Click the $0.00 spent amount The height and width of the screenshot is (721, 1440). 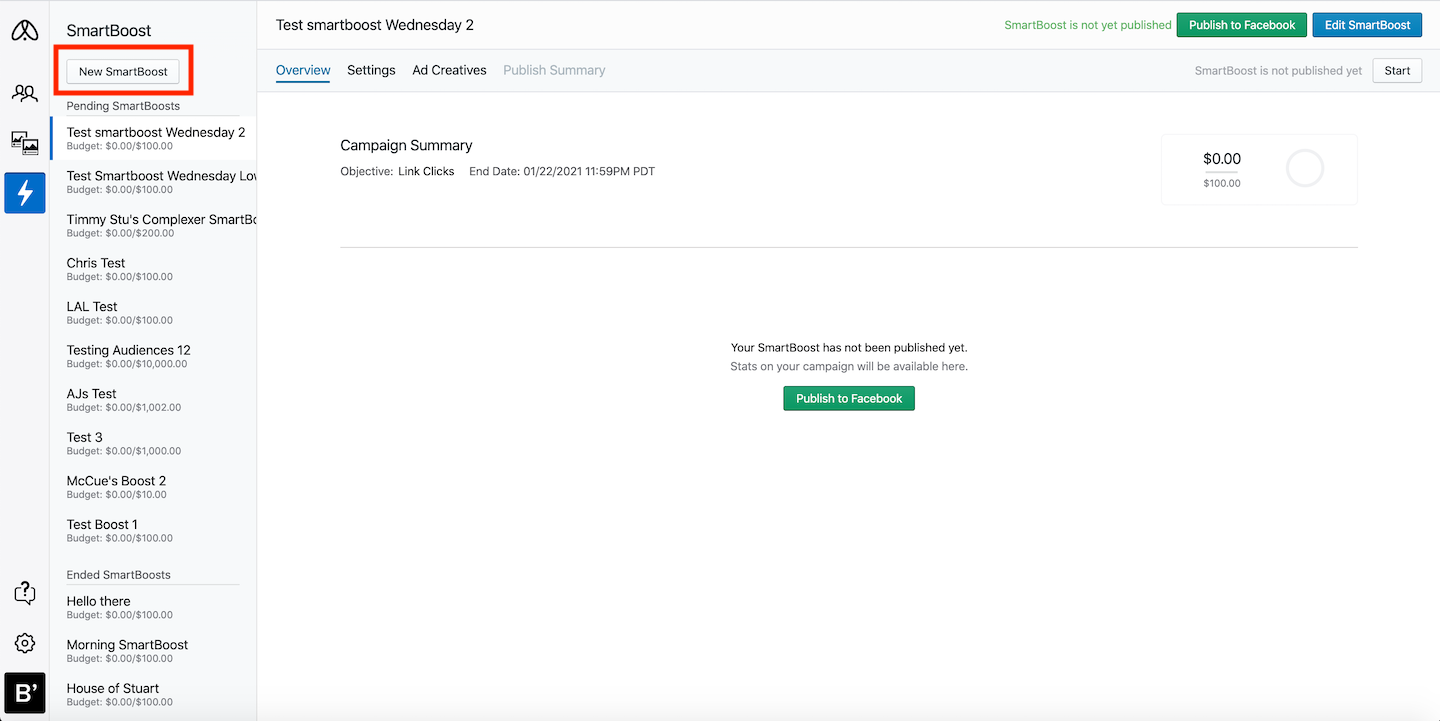coord(1222,159)
